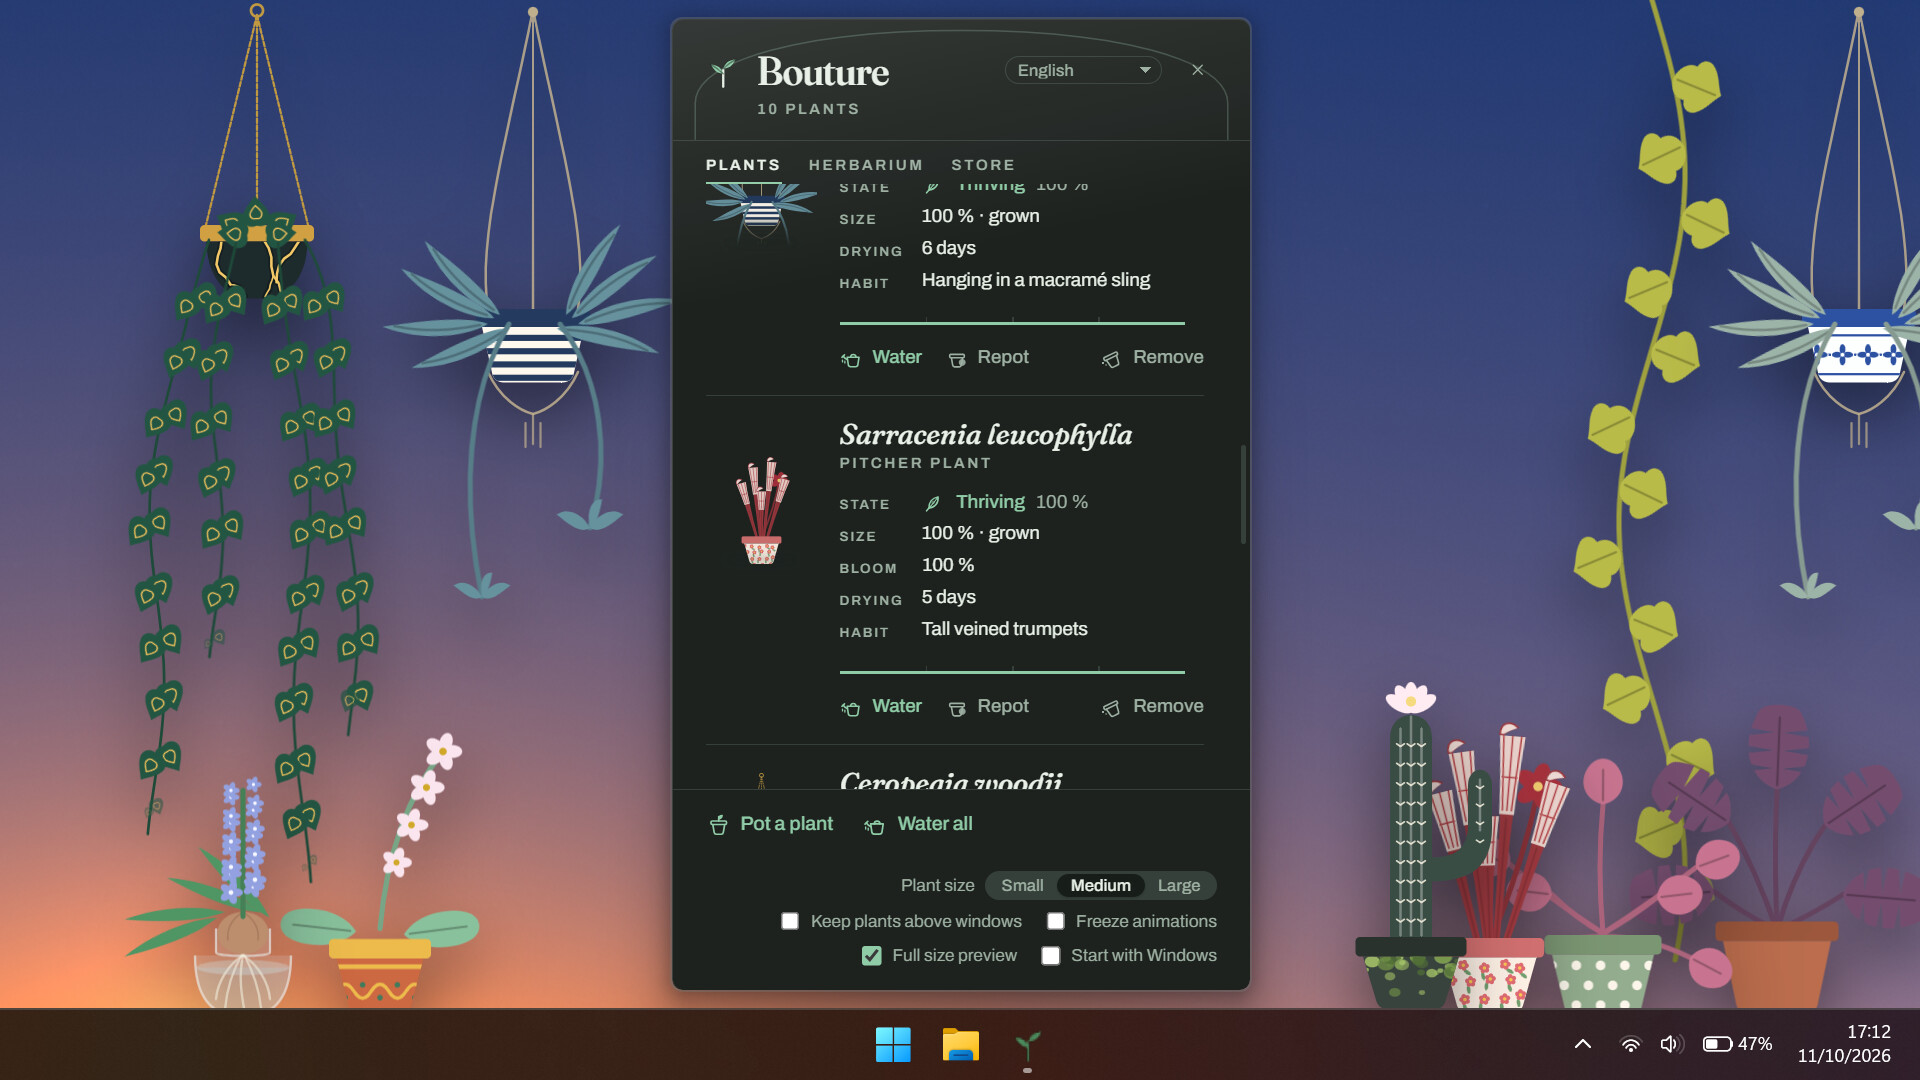This screenshot has width=1920, height=1080.
Task: Click the Sarracenia leucophylla plant name
Action: 986,435
